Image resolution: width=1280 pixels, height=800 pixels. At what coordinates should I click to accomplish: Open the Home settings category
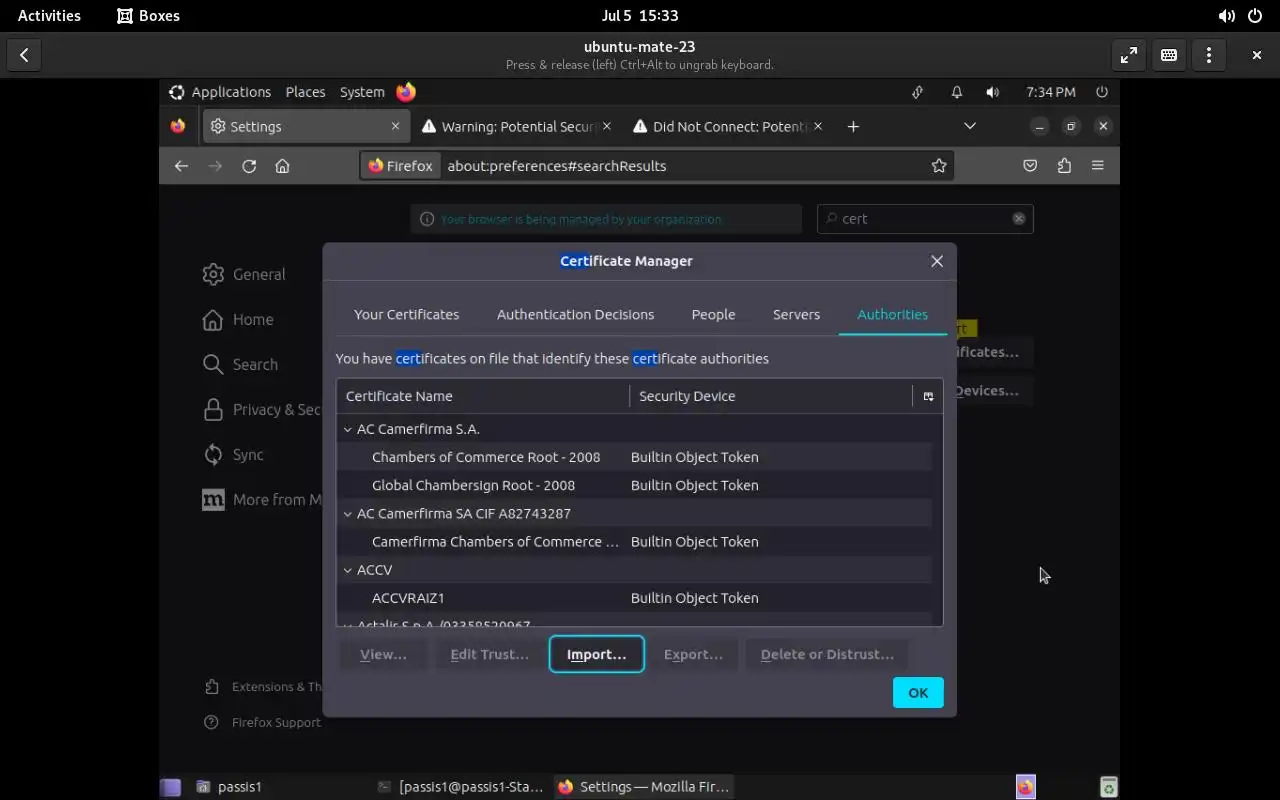click(238, 320)
